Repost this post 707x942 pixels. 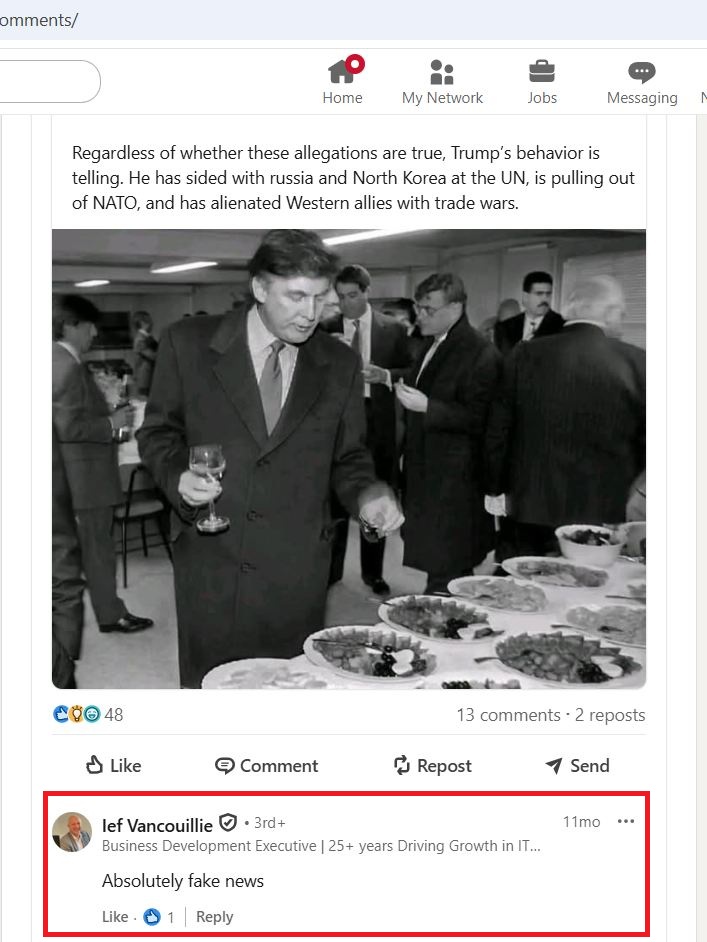tap(432, 765)
